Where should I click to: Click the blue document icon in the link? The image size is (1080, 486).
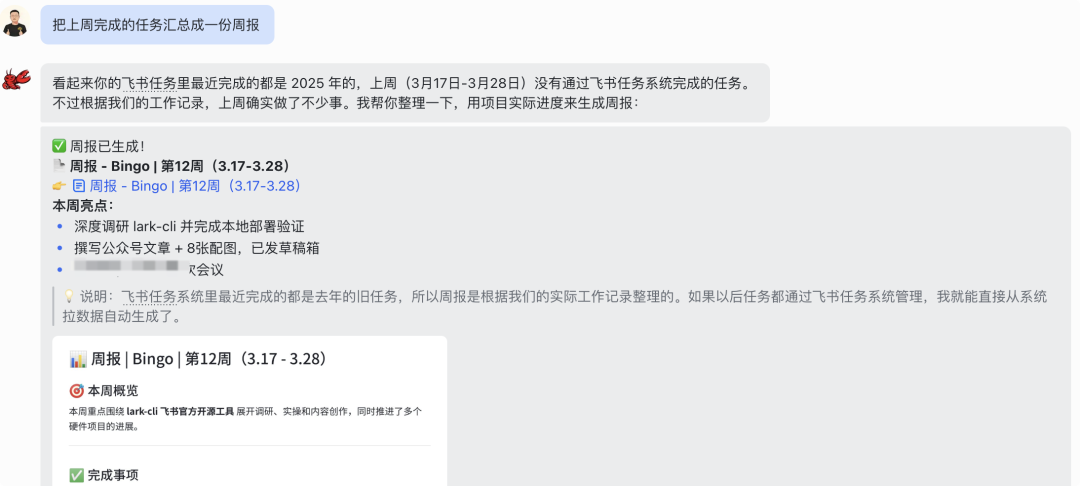[x=79, y=186]
